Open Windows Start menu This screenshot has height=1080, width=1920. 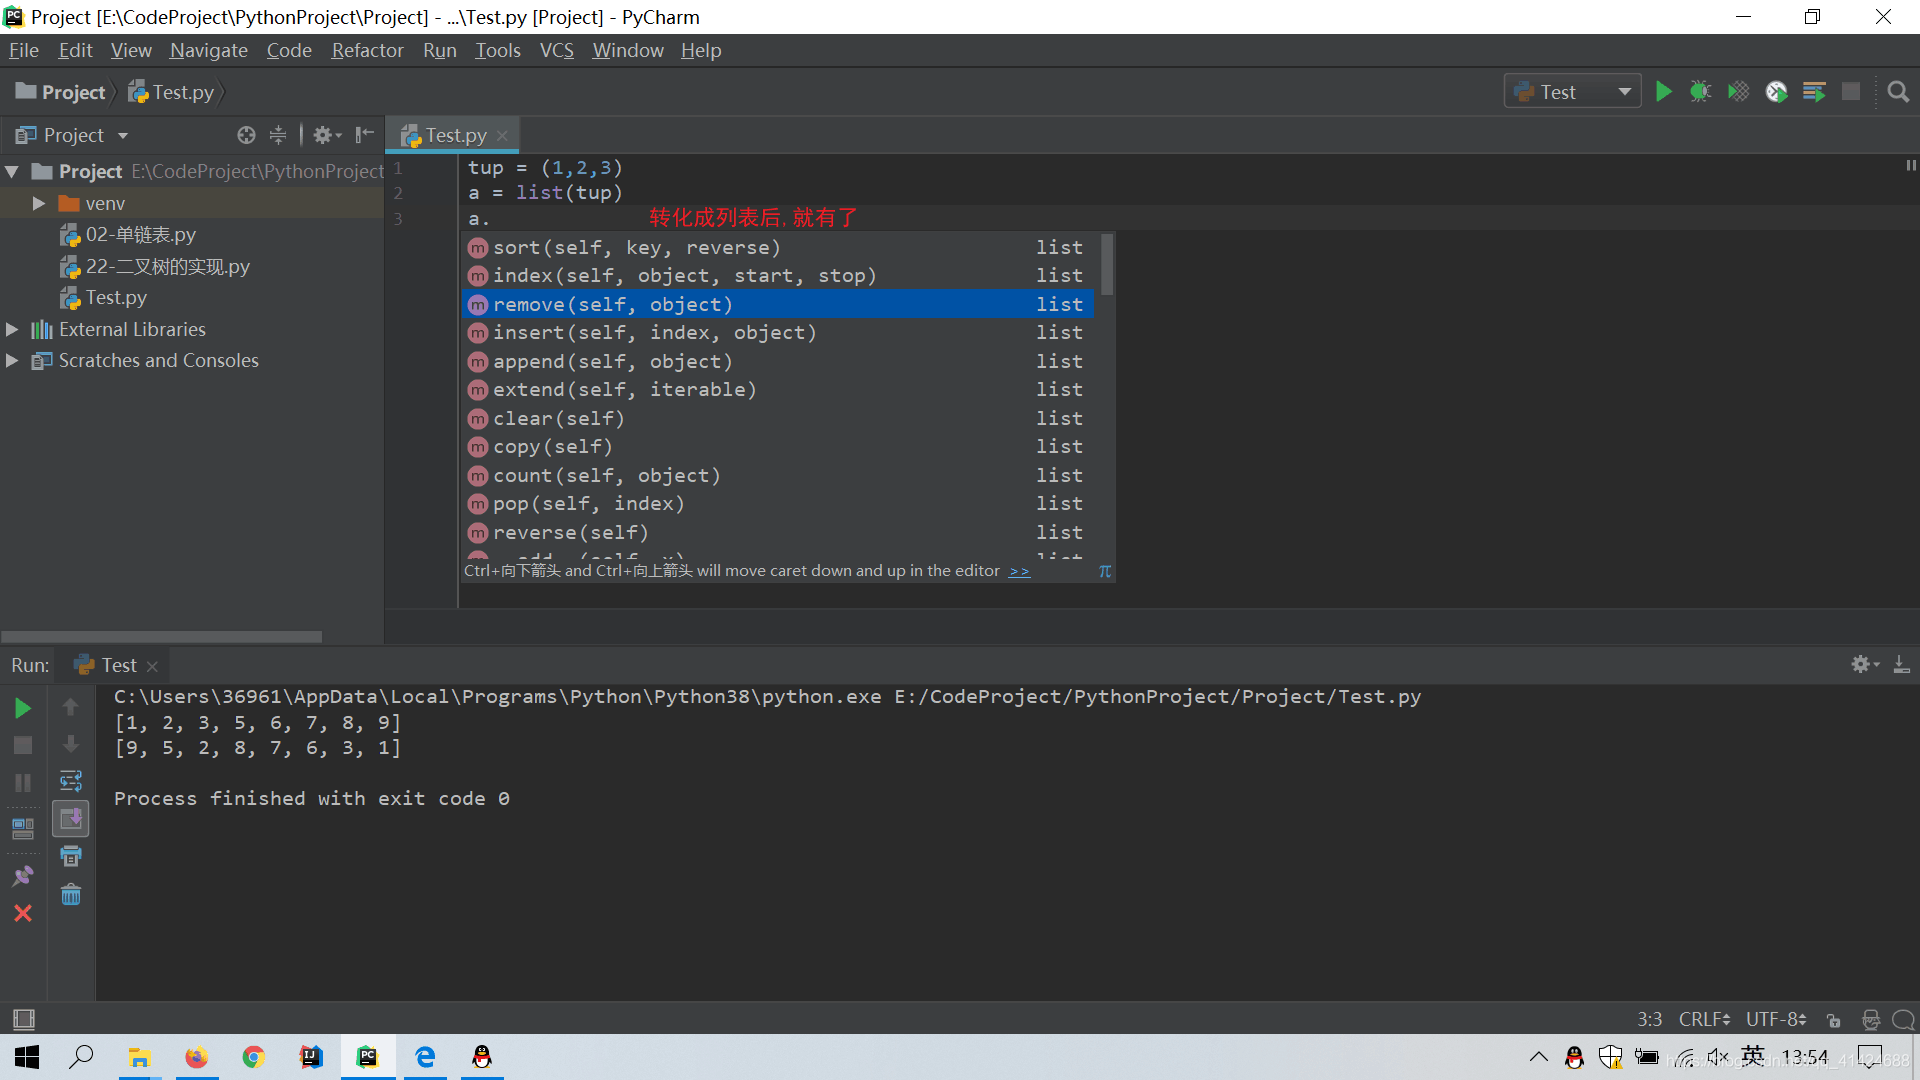point(27,1057)
